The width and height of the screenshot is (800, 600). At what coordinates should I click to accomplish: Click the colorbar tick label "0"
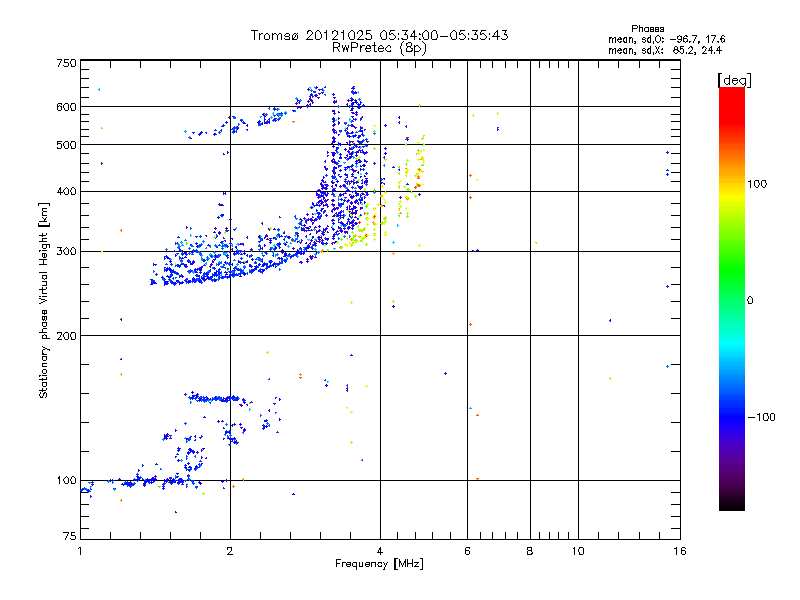pyautogui.click(x=750, y=301)
